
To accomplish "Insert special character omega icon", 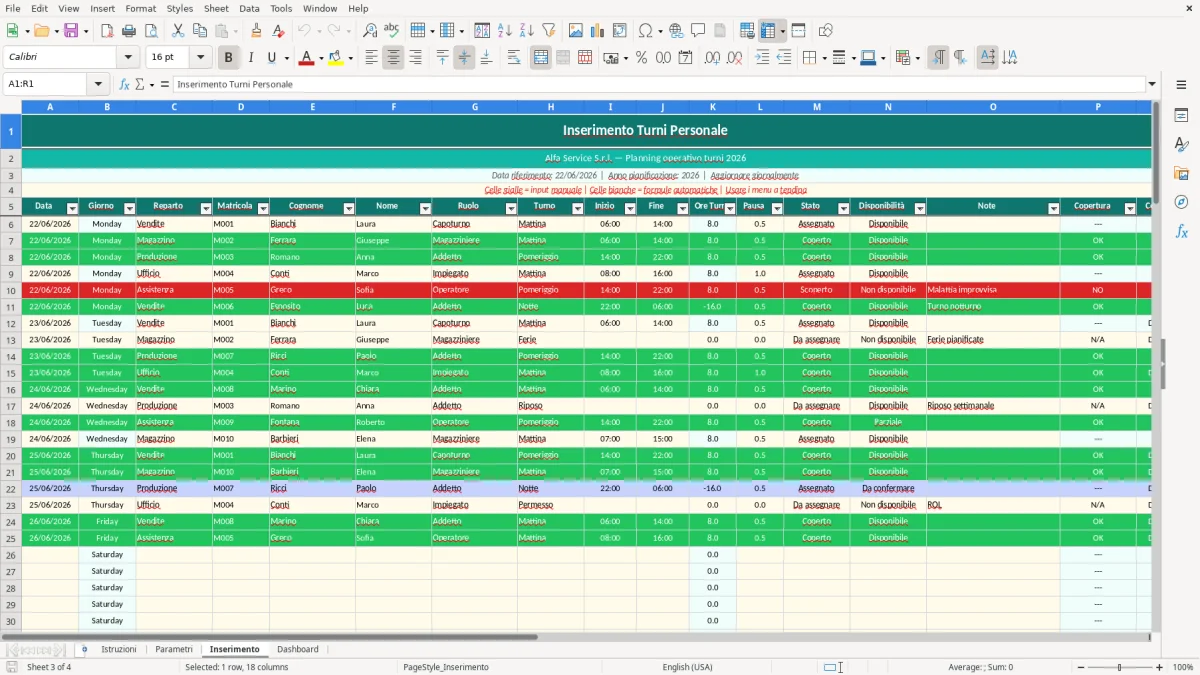I will [645, 31].
